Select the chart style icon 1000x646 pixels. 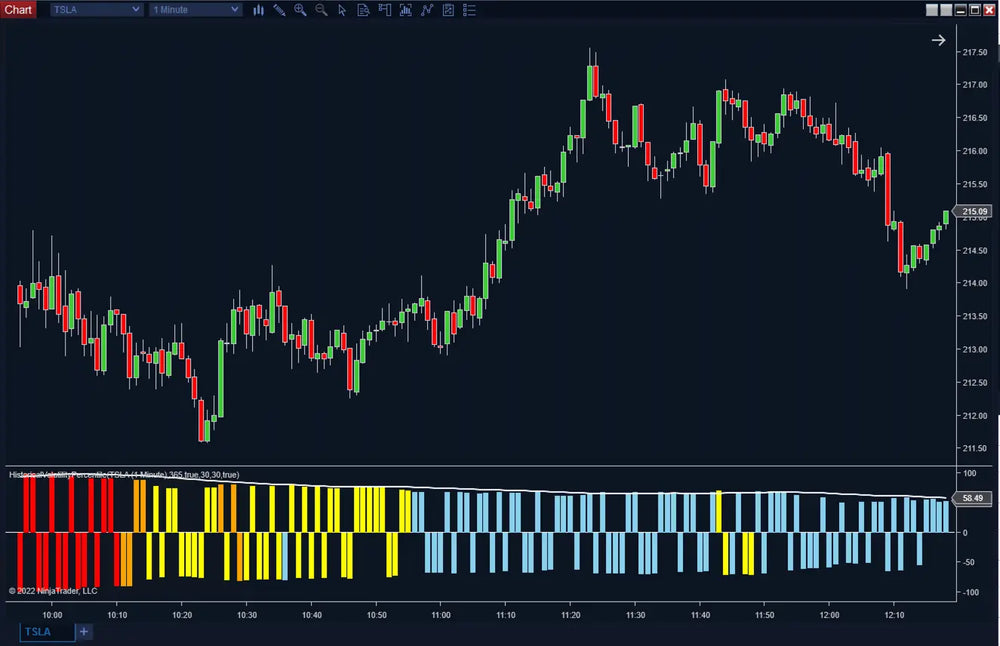click(259, 10)
